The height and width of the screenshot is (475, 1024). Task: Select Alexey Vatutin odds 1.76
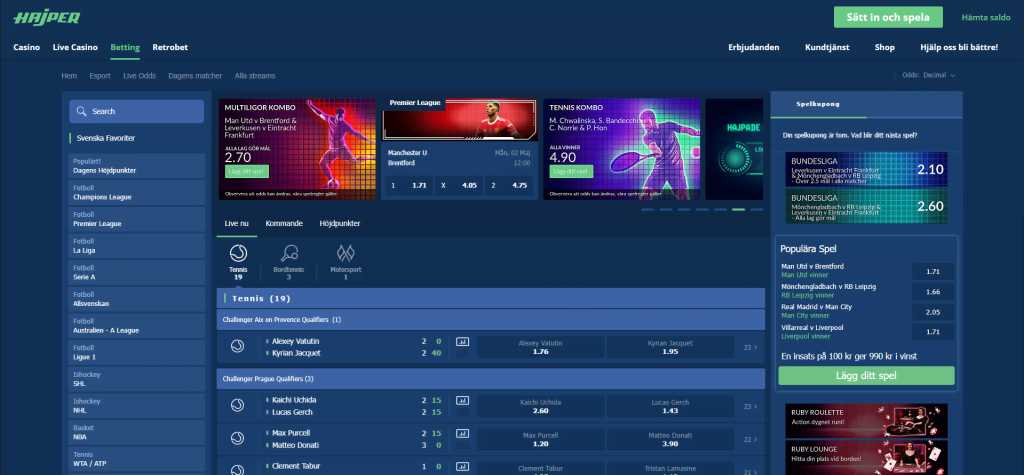coord(540,347)
